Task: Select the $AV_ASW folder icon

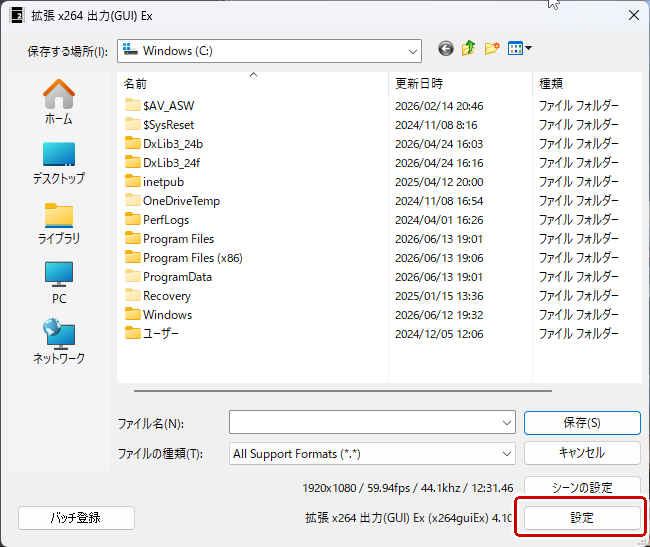Action: coord(133,105)
